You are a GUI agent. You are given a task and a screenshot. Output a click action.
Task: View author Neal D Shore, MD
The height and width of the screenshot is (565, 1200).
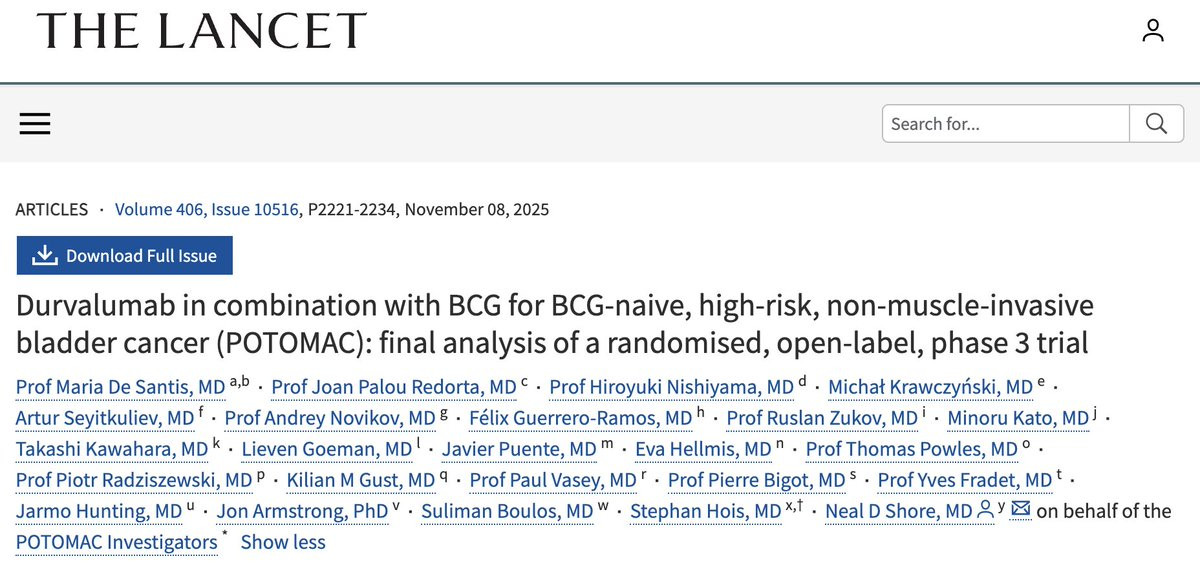click(x=898, y=511)
